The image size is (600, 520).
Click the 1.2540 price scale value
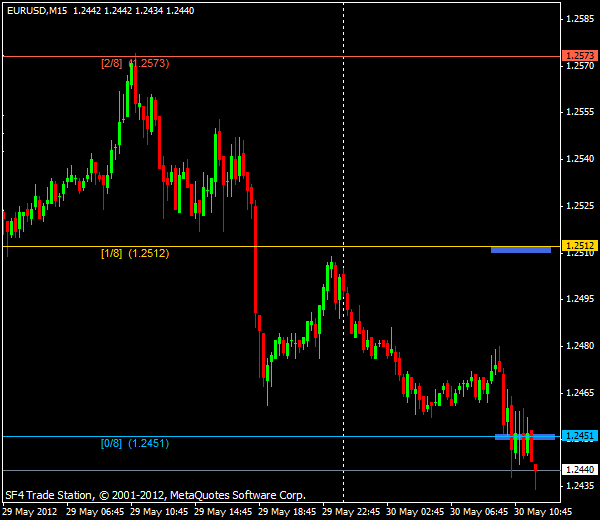580,159
